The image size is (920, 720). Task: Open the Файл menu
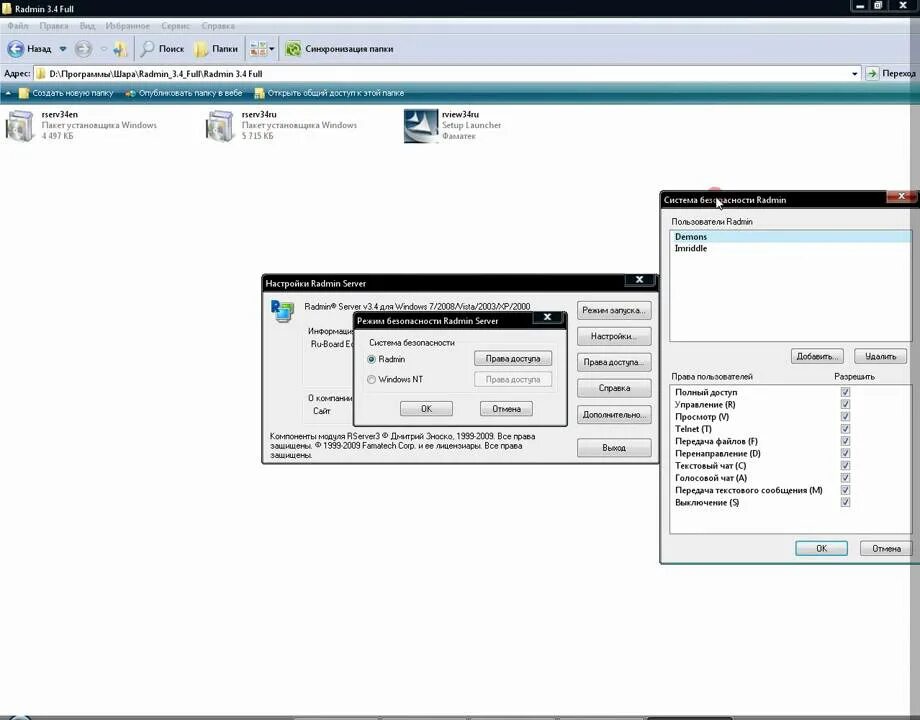click(18, 26)
